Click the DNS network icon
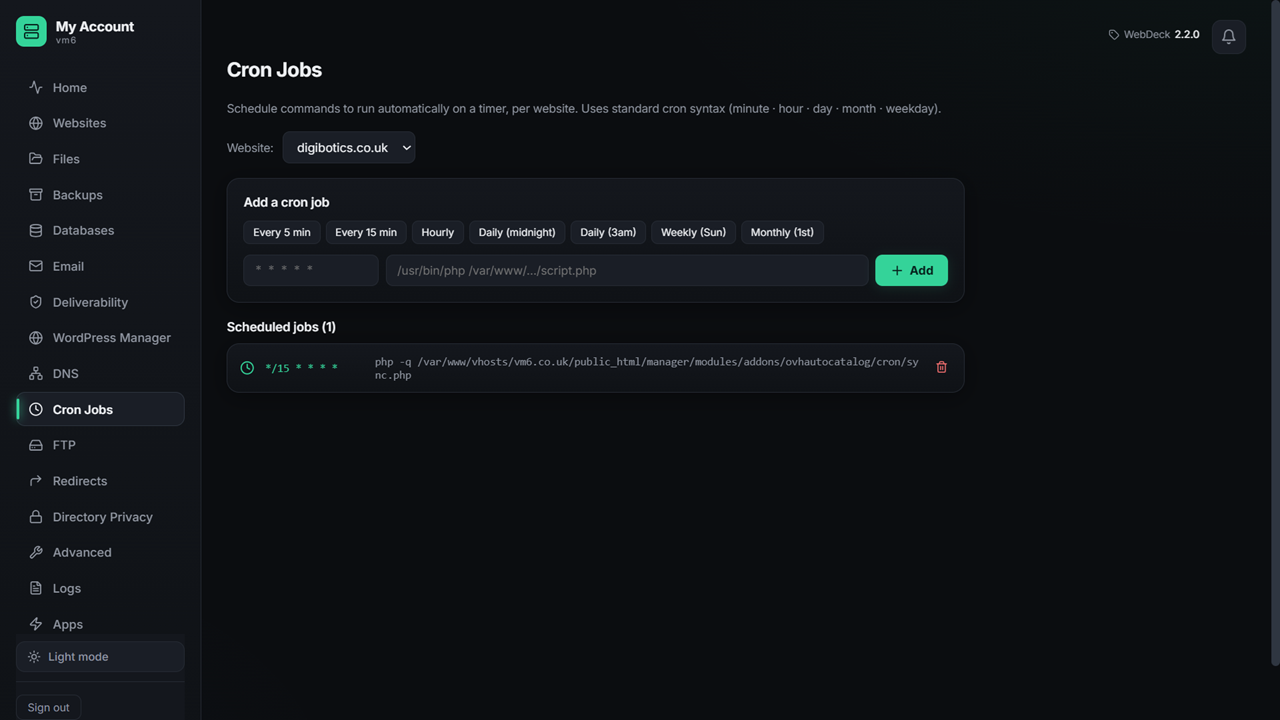 pos(36,373)
